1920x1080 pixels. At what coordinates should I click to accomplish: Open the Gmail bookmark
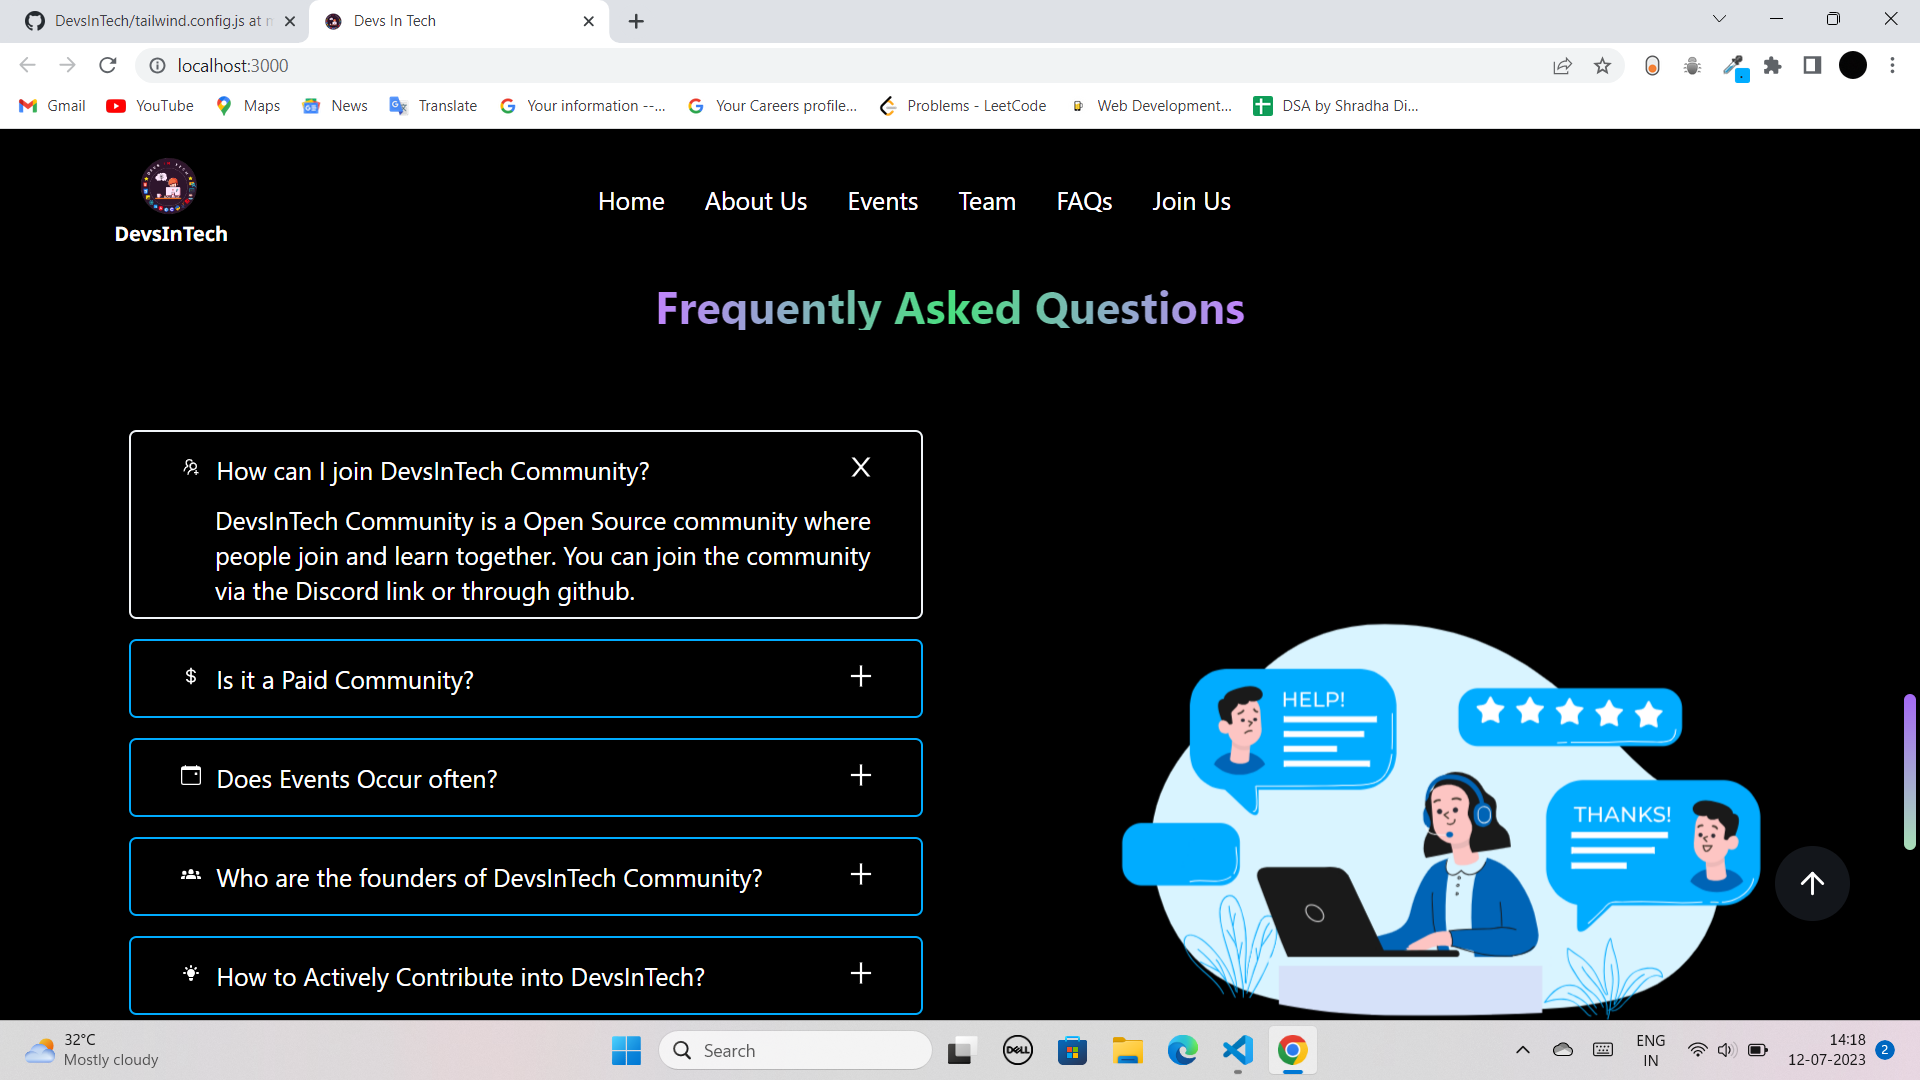(x=52, y=106)
